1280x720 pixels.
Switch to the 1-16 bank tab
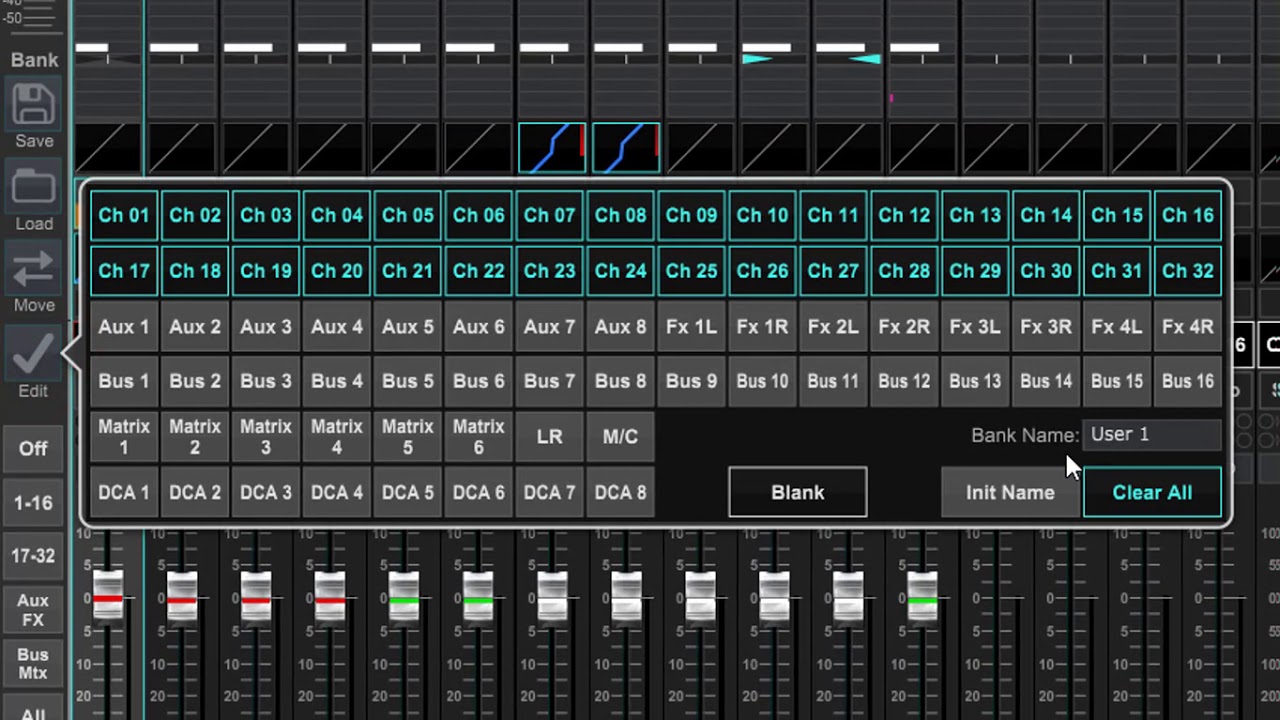tap(33, 503)
